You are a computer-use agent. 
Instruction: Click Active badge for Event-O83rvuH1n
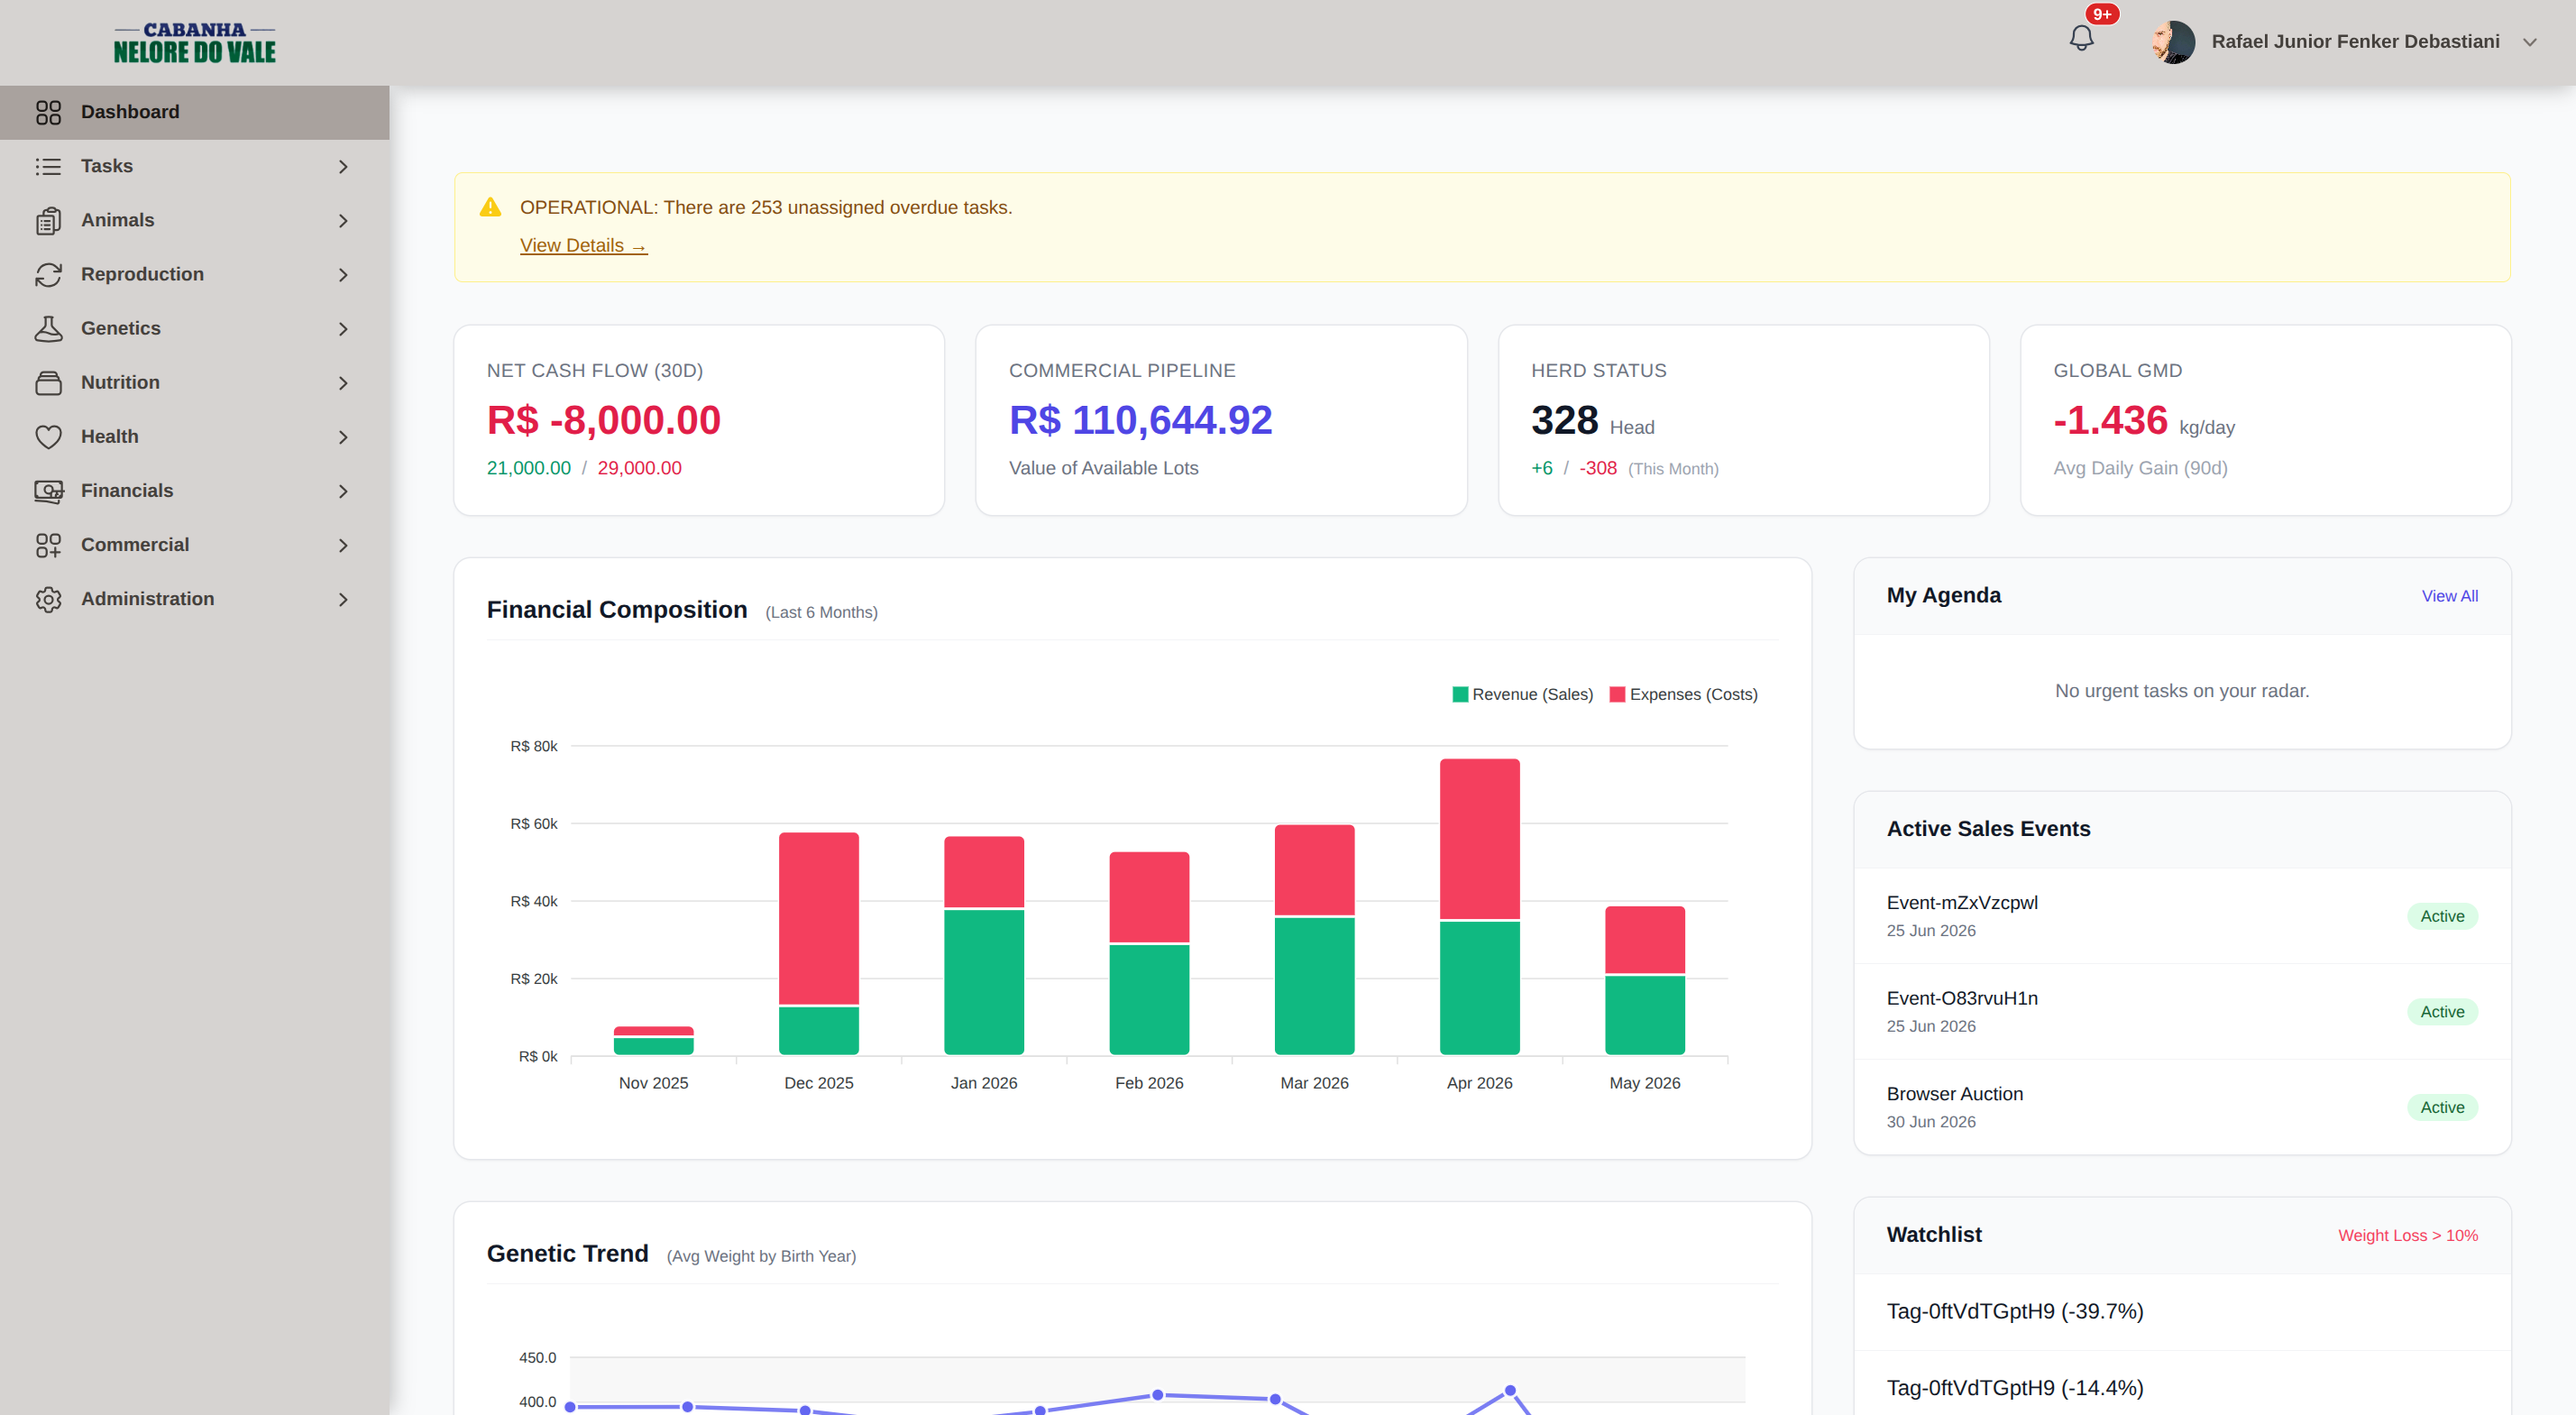2441,1012
